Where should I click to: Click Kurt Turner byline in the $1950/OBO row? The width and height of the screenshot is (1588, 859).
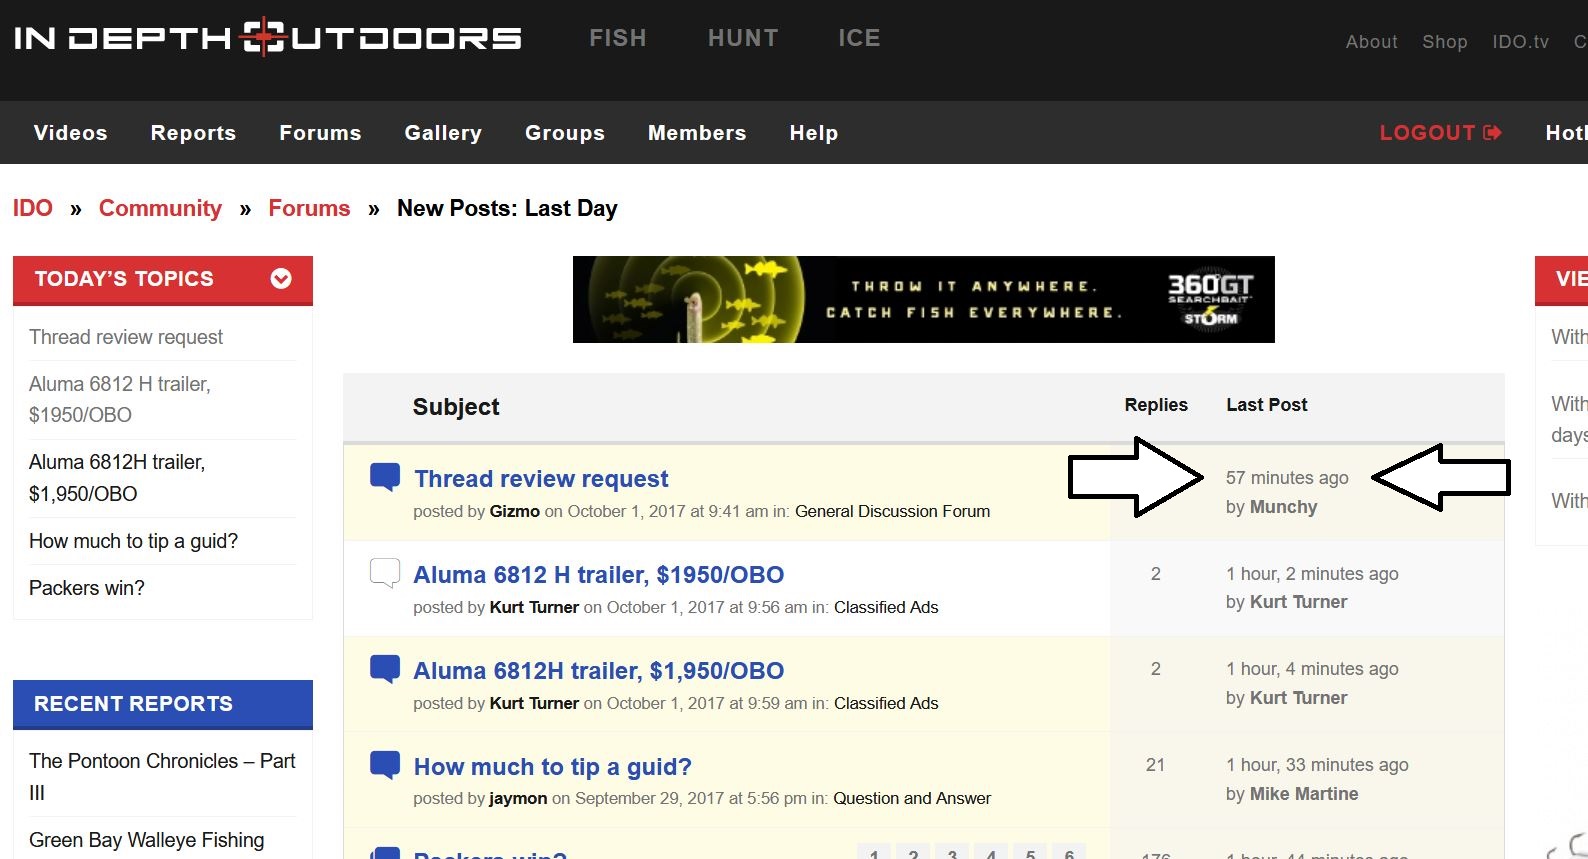[x=534, y=607]
